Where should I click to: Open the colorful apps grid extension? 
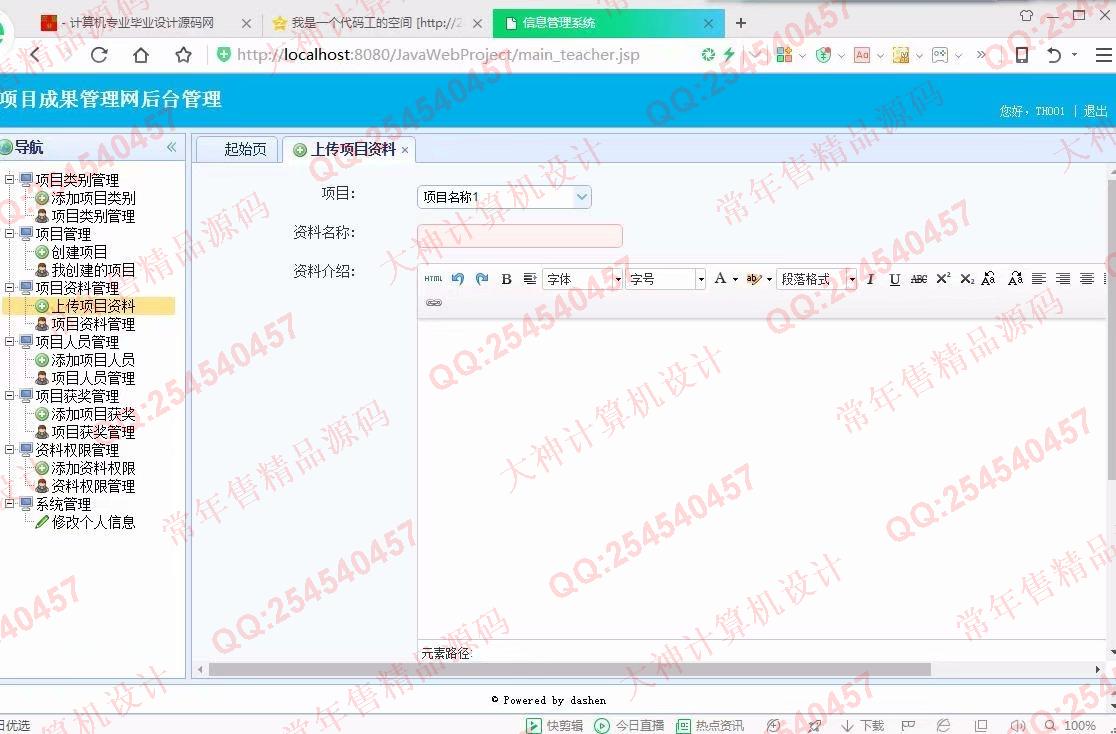[784, 55]
